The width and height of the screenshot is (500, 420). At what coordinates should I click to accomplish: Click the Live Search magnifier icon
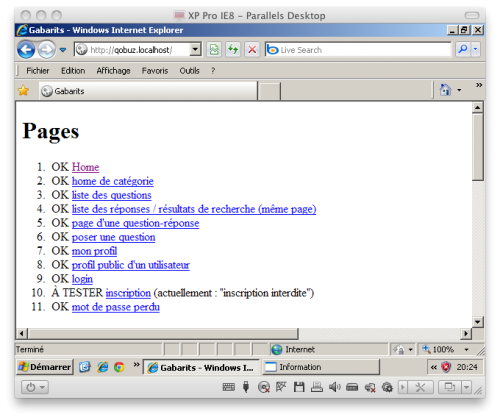463,49
